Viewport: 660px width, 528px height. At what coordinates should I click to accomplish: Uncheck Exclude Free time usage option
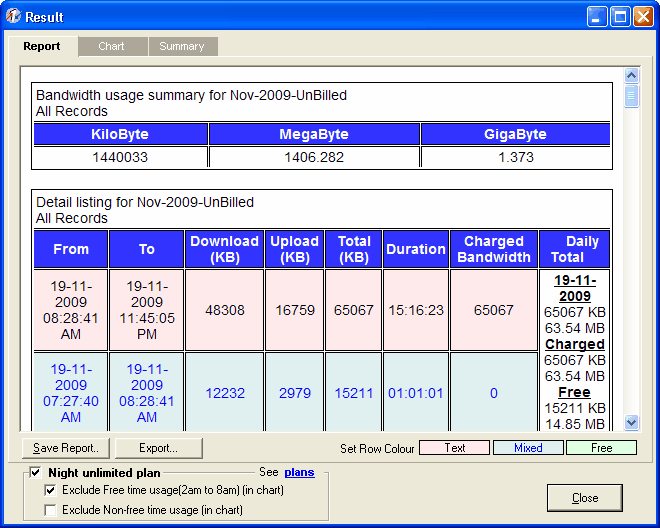click(50, 491)
